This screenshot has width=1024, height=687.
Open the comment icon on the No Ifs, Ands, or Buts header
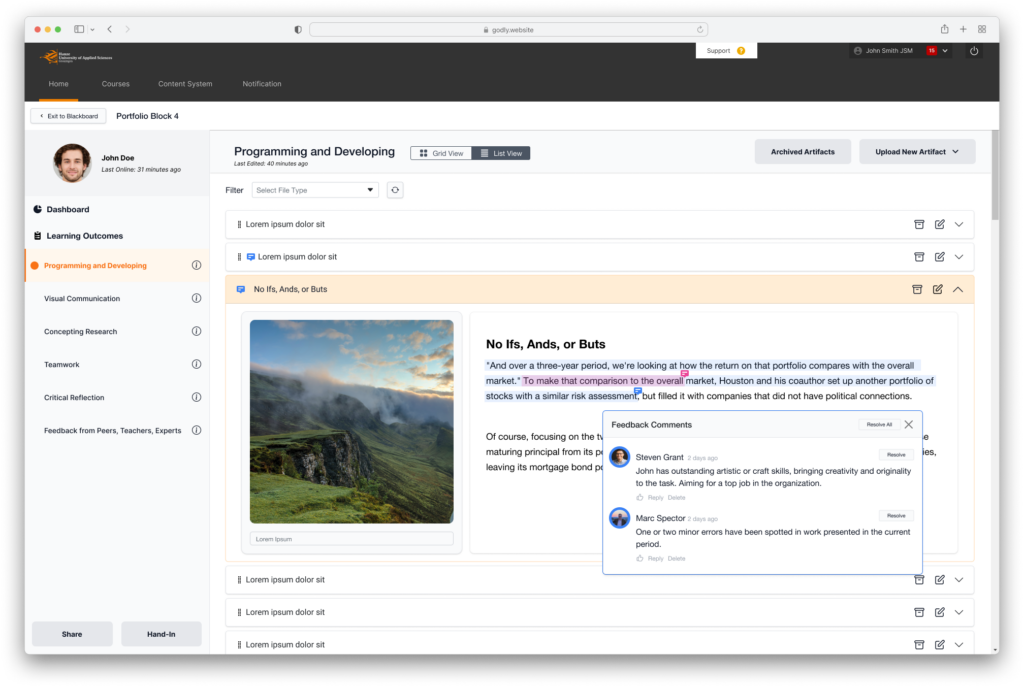[241, 289]
